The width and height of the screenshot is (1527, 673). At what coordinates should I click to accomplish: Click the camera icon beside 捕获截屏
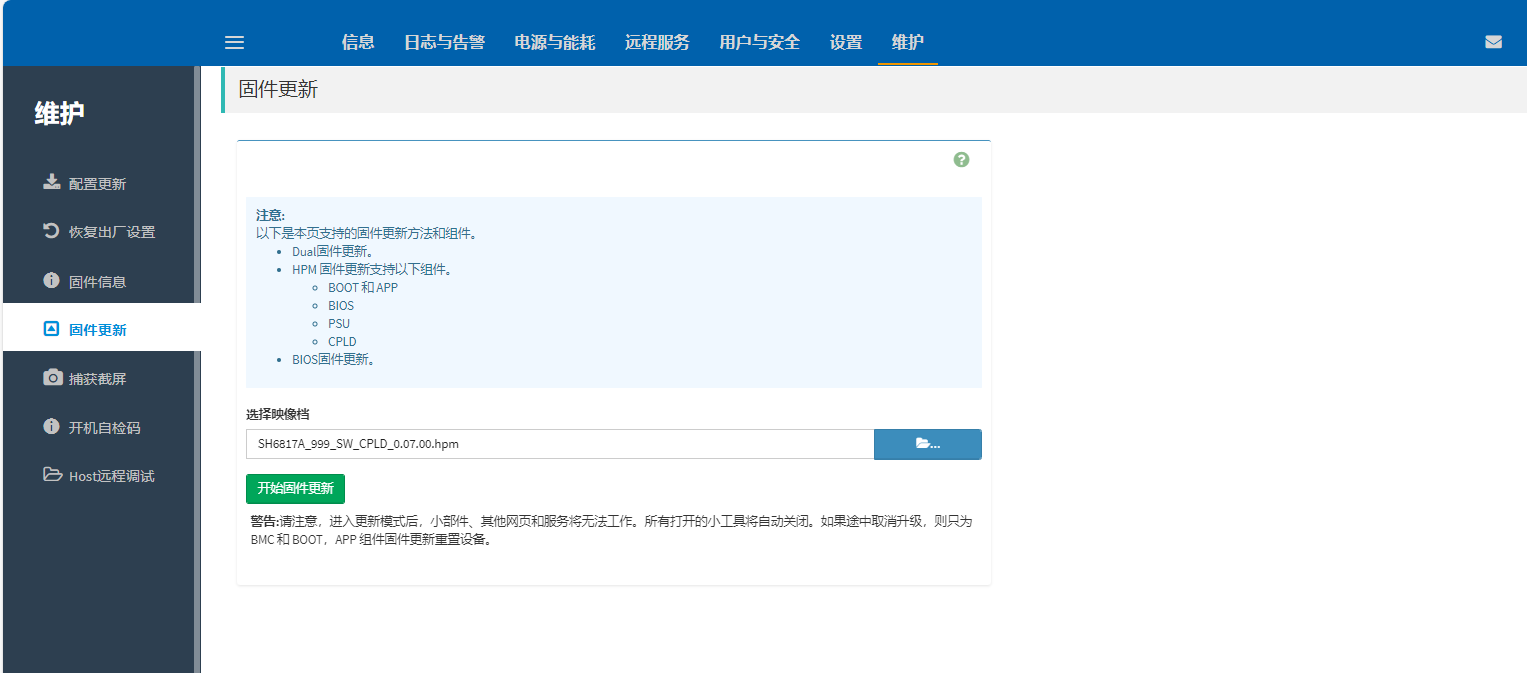52,378
